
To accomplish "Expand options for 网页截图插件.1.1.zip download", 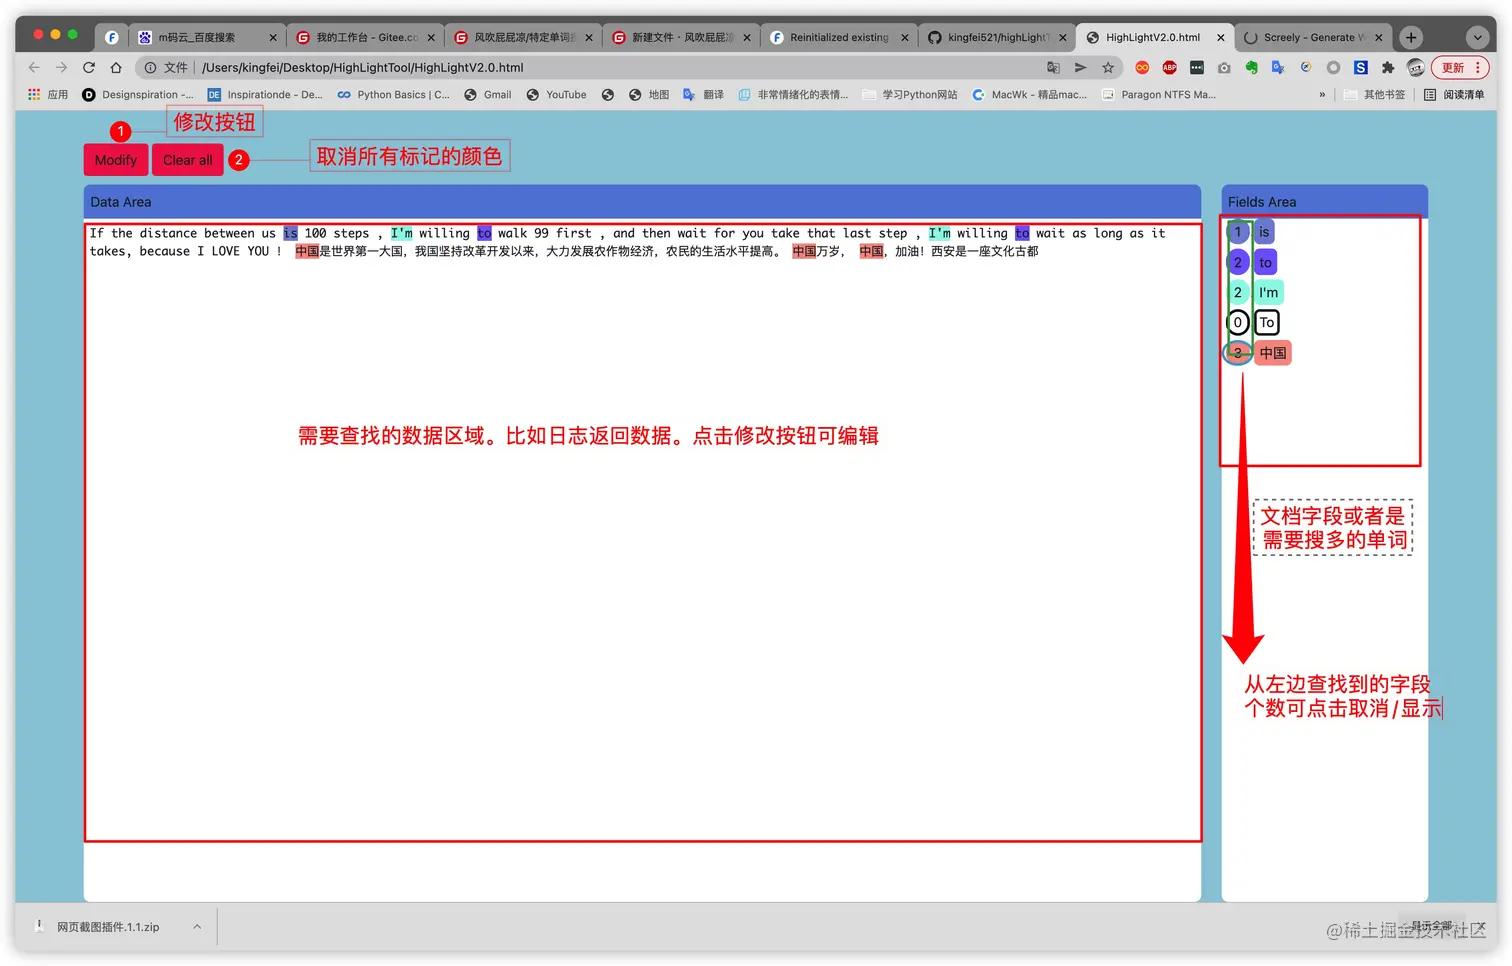I will coord(197,927).
